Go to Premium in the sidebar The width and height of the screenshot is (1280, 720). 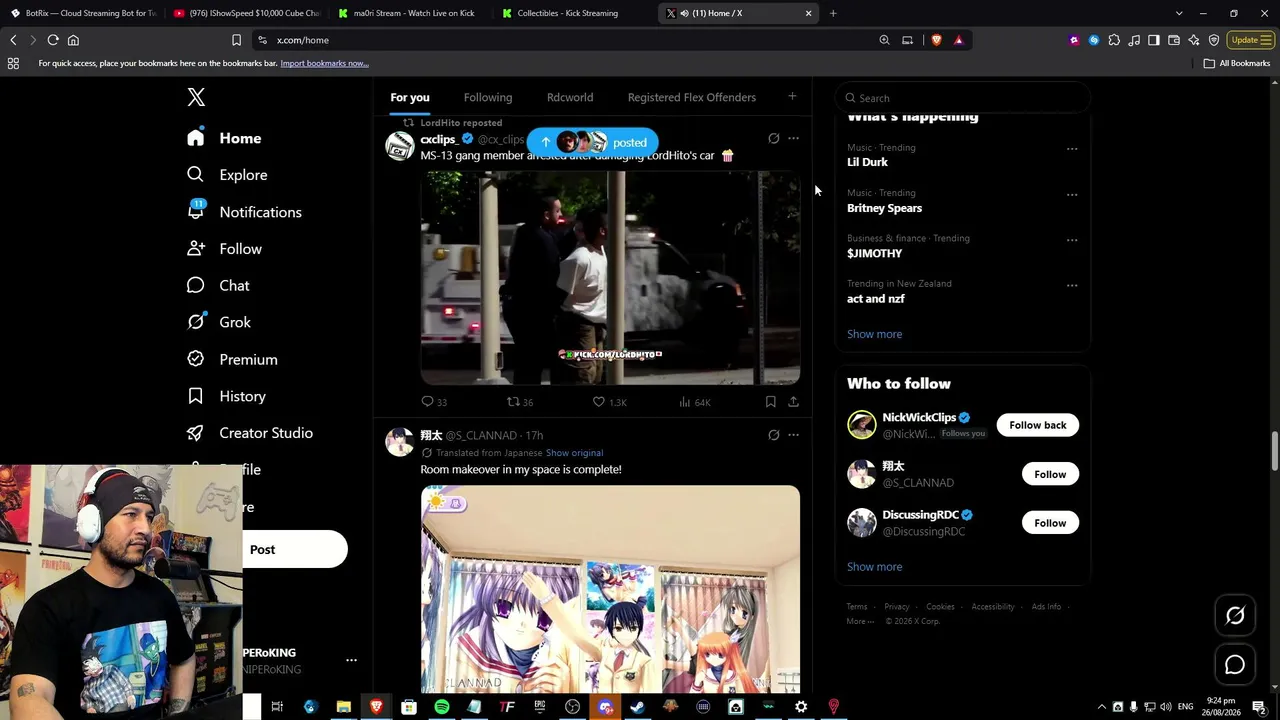point(233,359)
